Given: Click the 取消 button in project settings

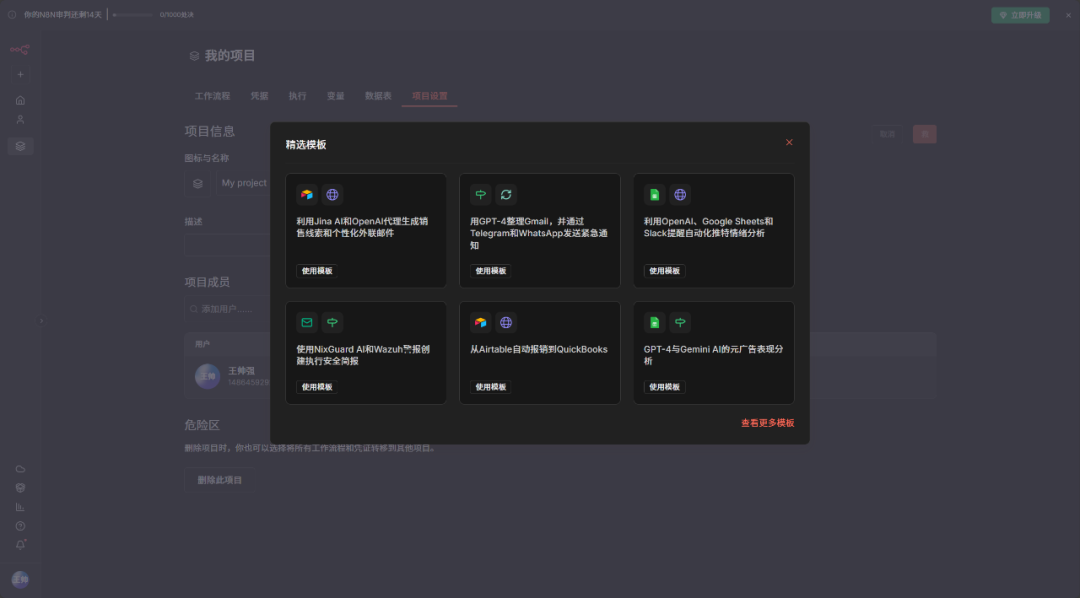Looking at the screenshot, I should 887,134.
